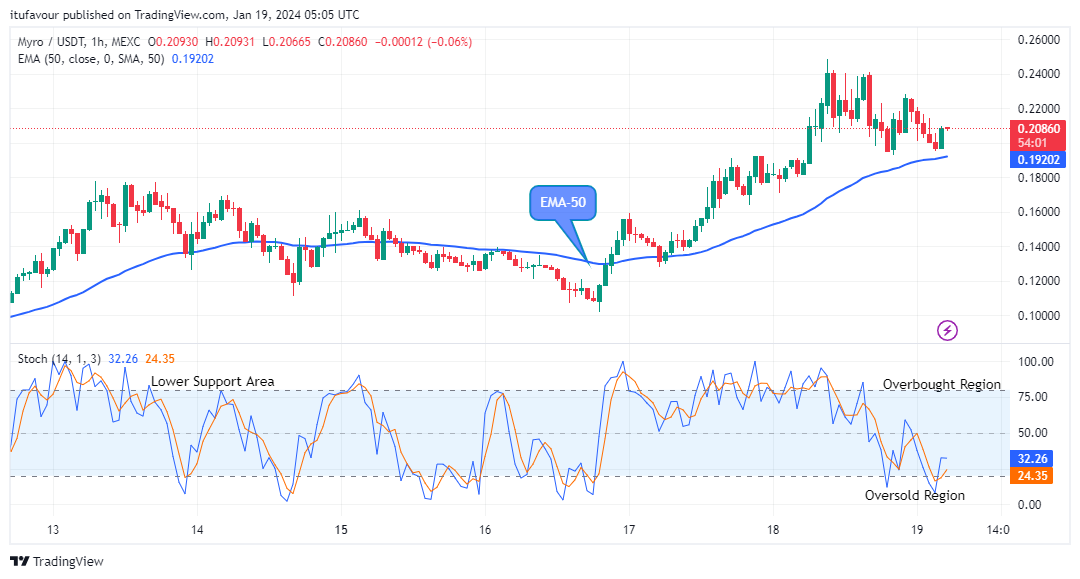Select the EMA (50, close, 0, SMA, 50) legend

[x=91, y=59]
